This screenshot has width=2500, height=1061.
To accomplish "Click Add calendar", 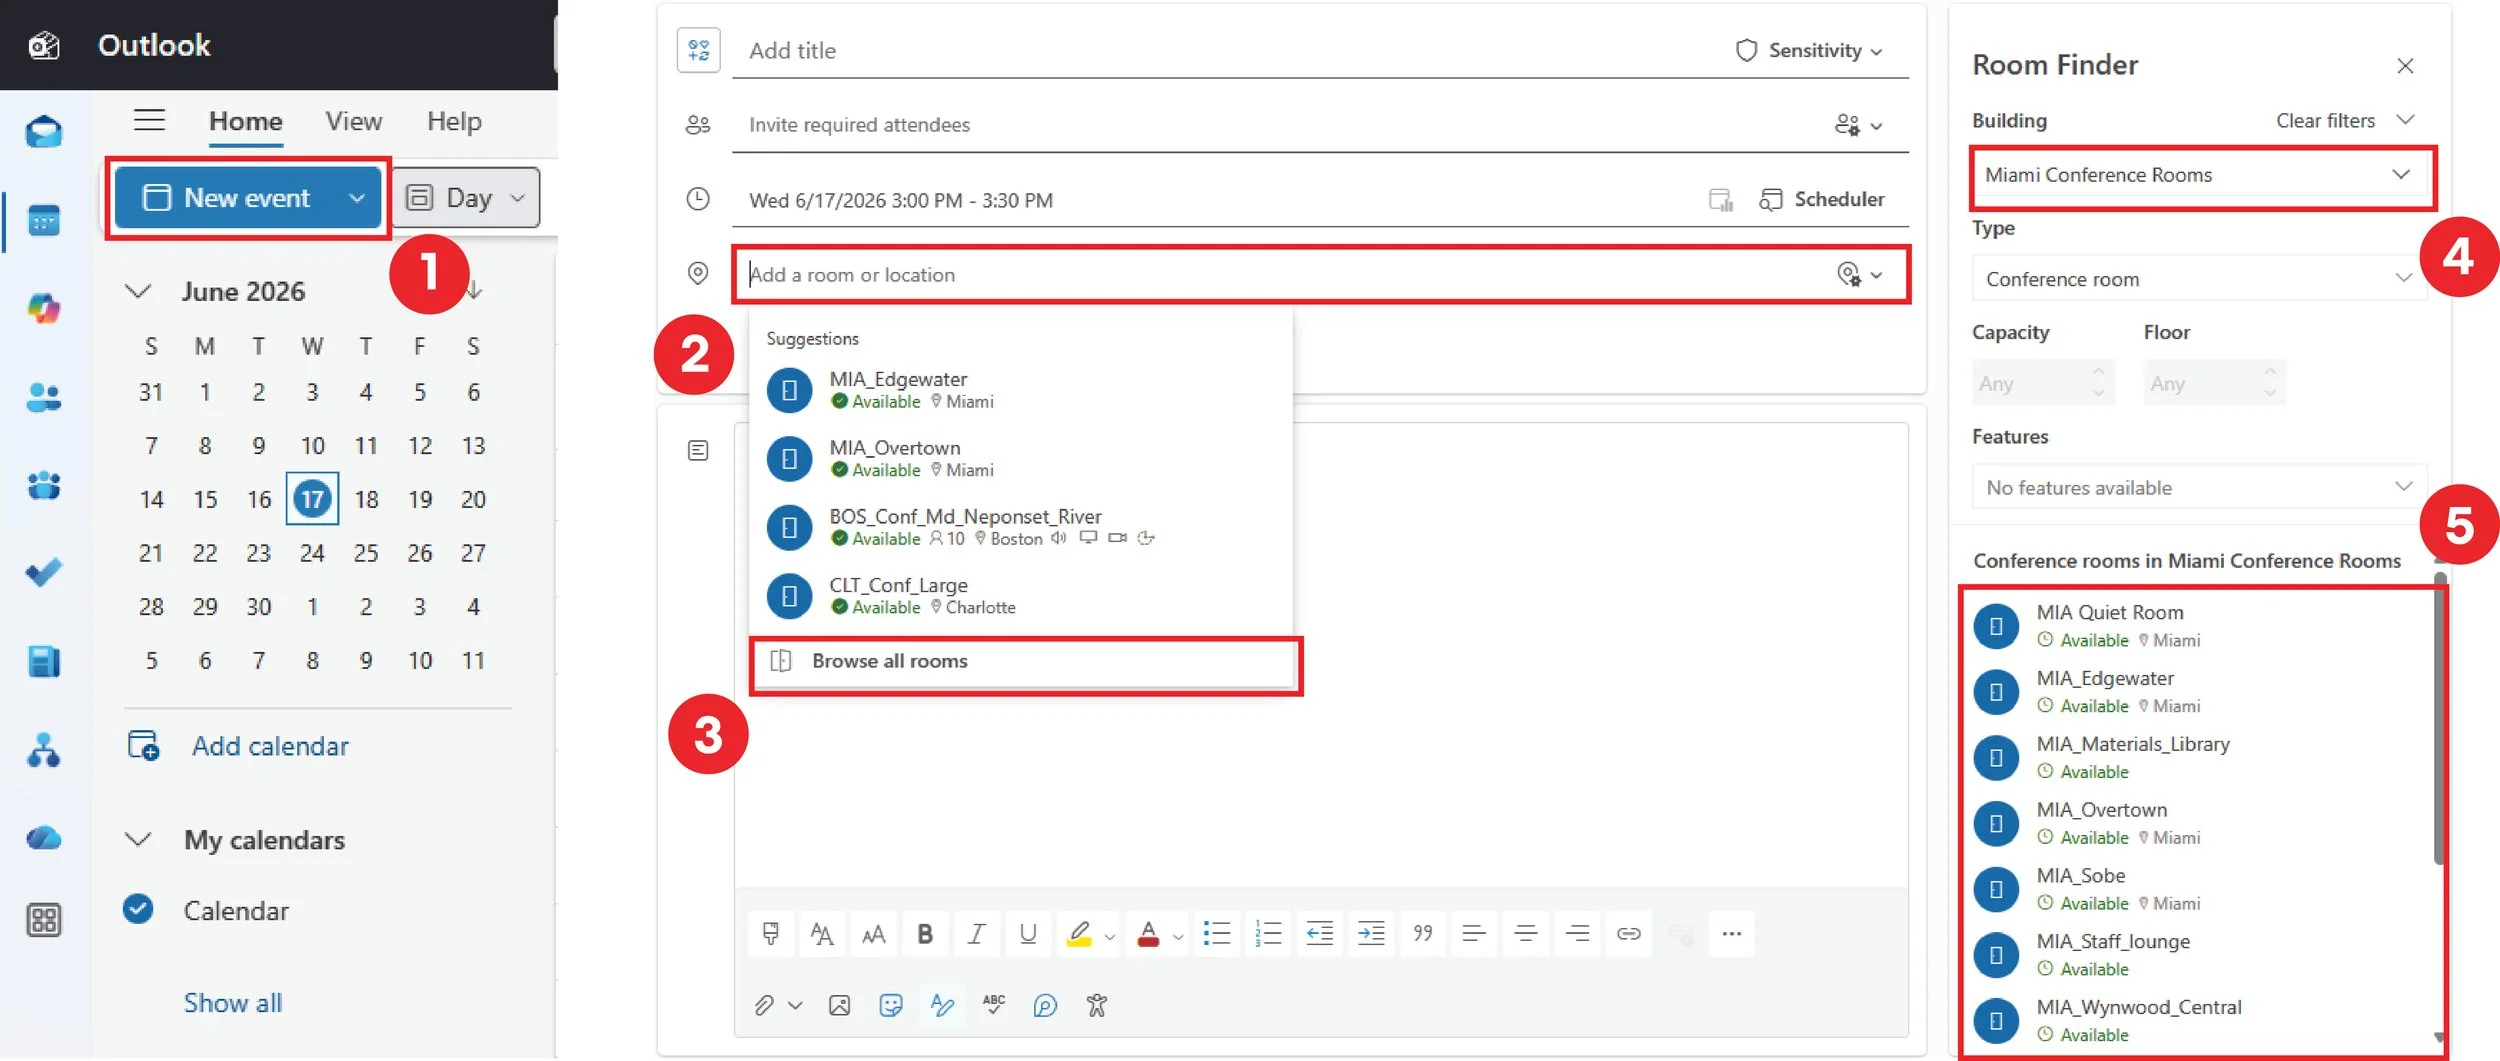I will pyautogui.click(x=238, y=746).
